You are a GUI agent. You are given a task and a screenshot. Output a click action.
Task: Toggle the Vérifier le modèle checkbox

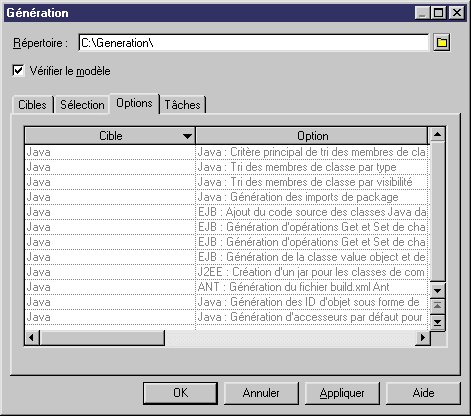18,71
